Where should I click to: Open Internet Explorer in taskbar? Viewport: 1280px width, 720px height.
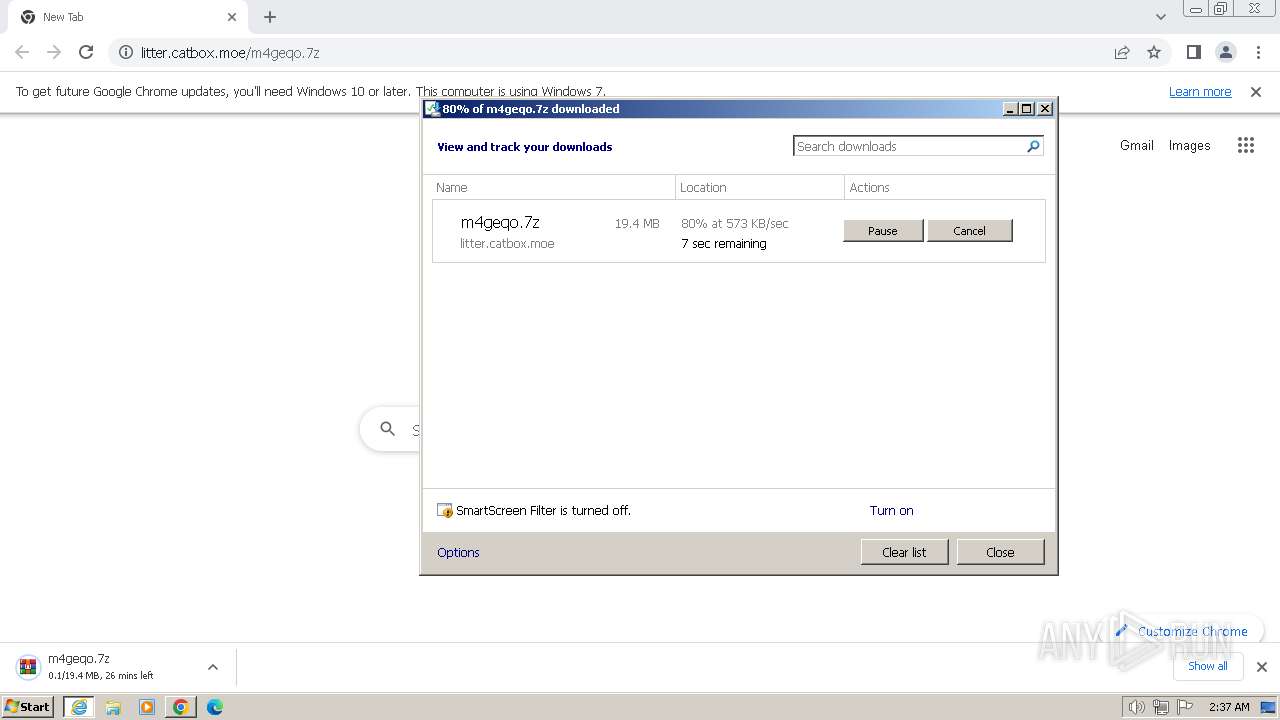coord(79,707)
